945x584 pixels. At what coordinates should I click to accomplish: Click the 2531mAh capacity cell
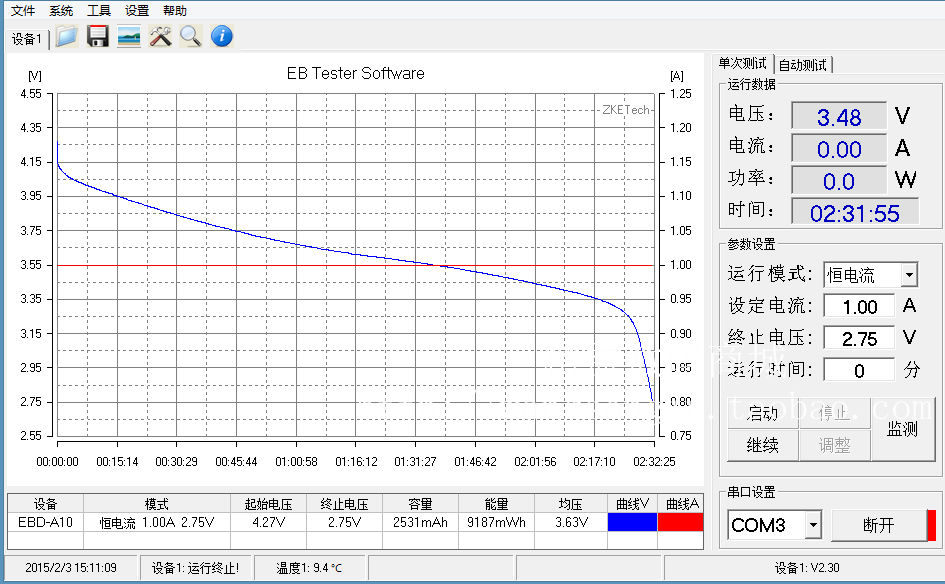pyautogui.click(x=420, y=522)
